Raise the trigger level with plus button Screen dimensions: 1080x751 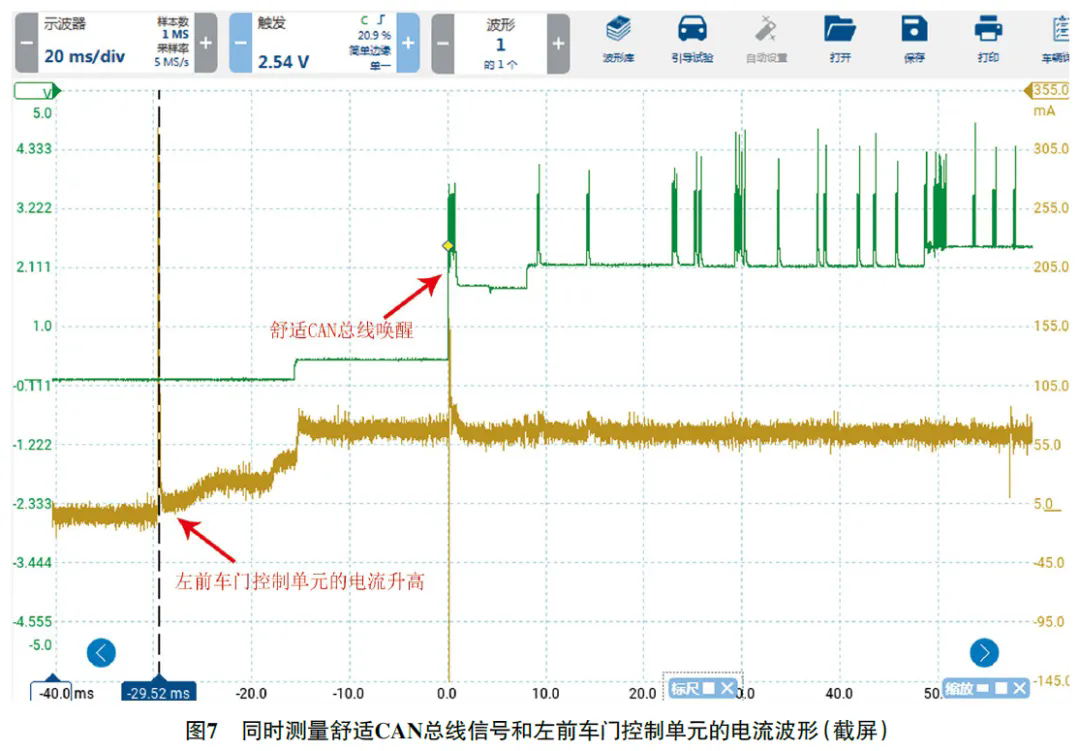click(408, 43)
